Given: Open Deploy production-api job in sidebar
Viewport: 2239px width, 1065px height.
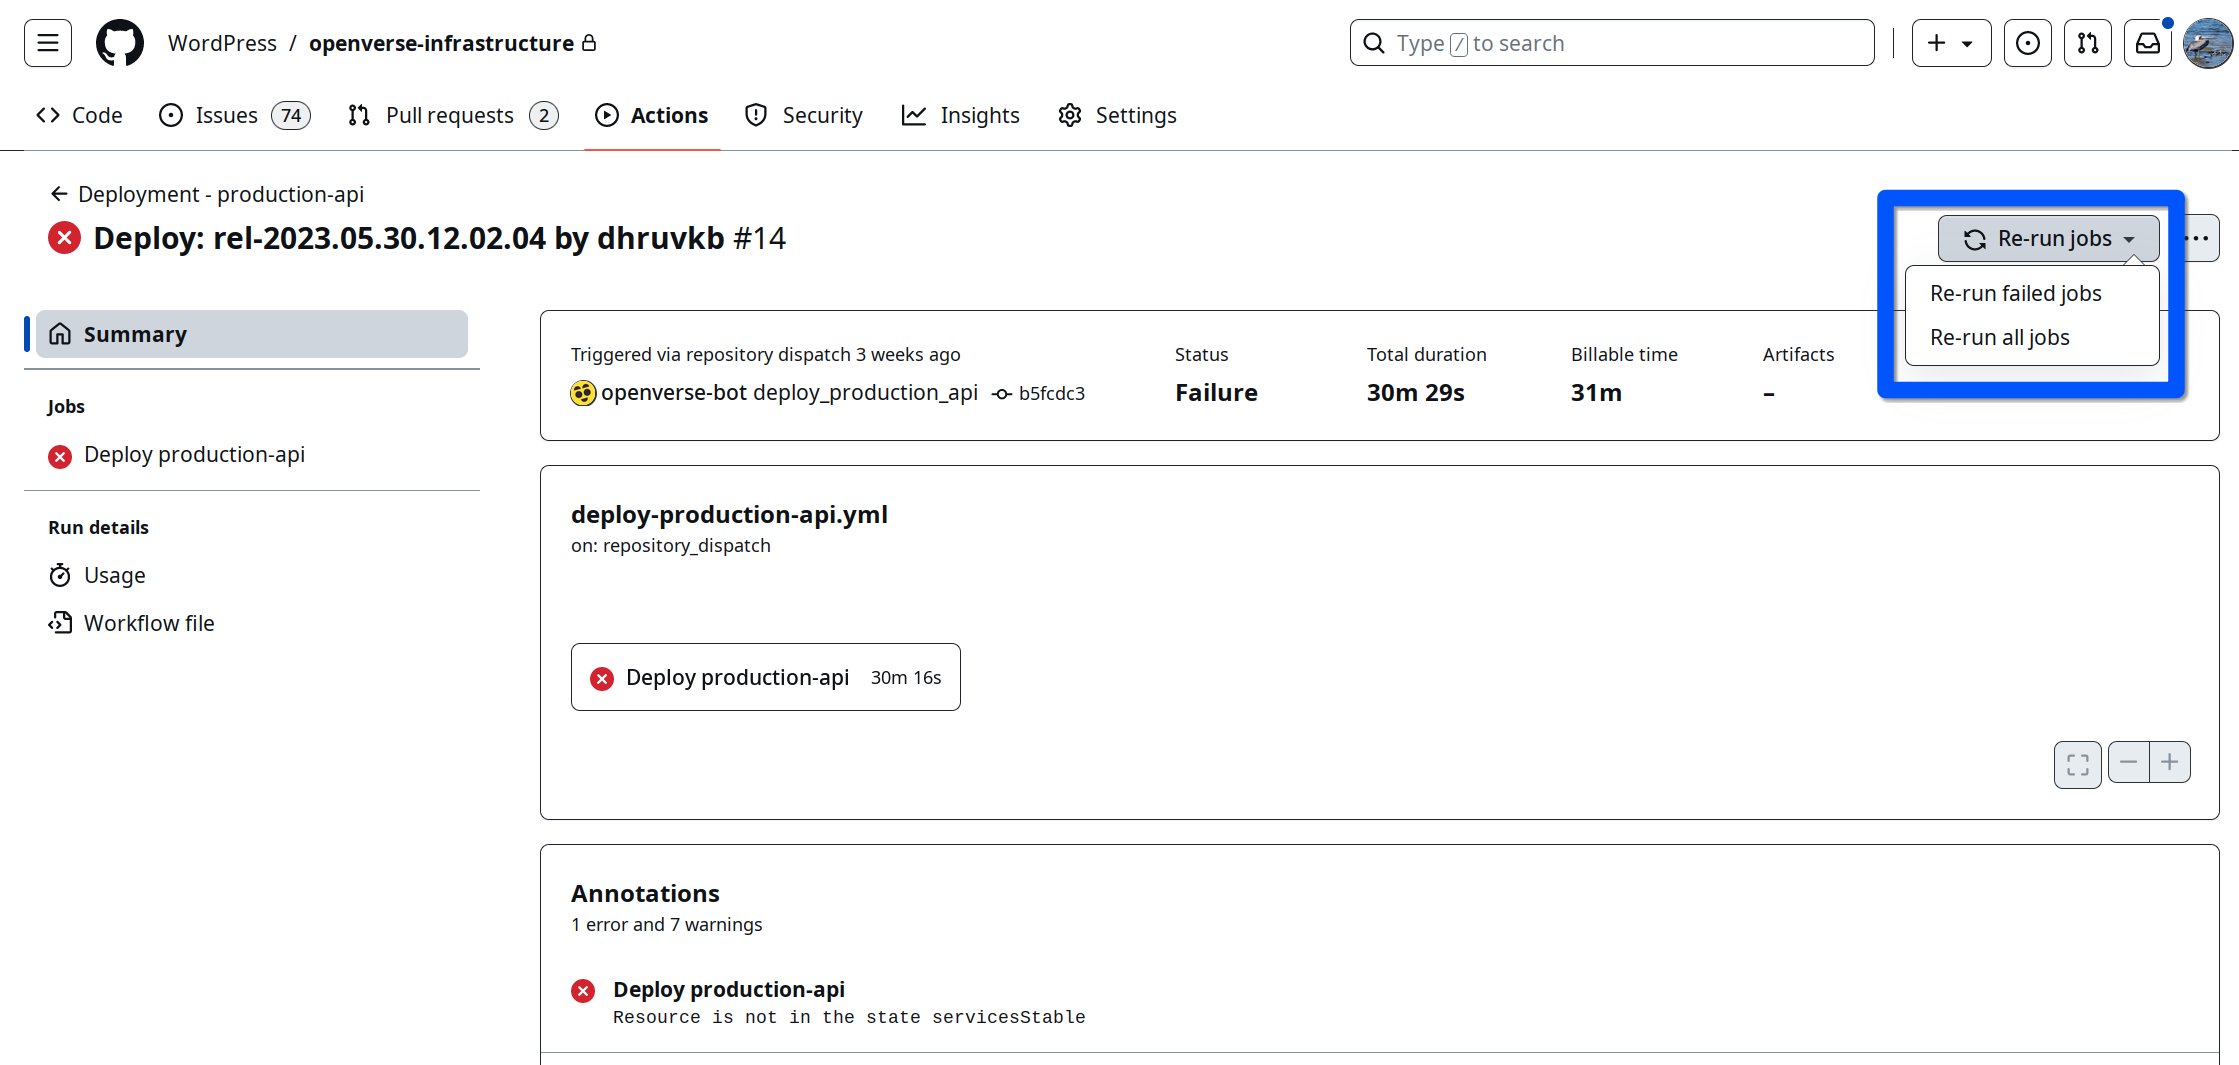Looking at the screenshot, I should pyautogui.click(x=194, y=455).
